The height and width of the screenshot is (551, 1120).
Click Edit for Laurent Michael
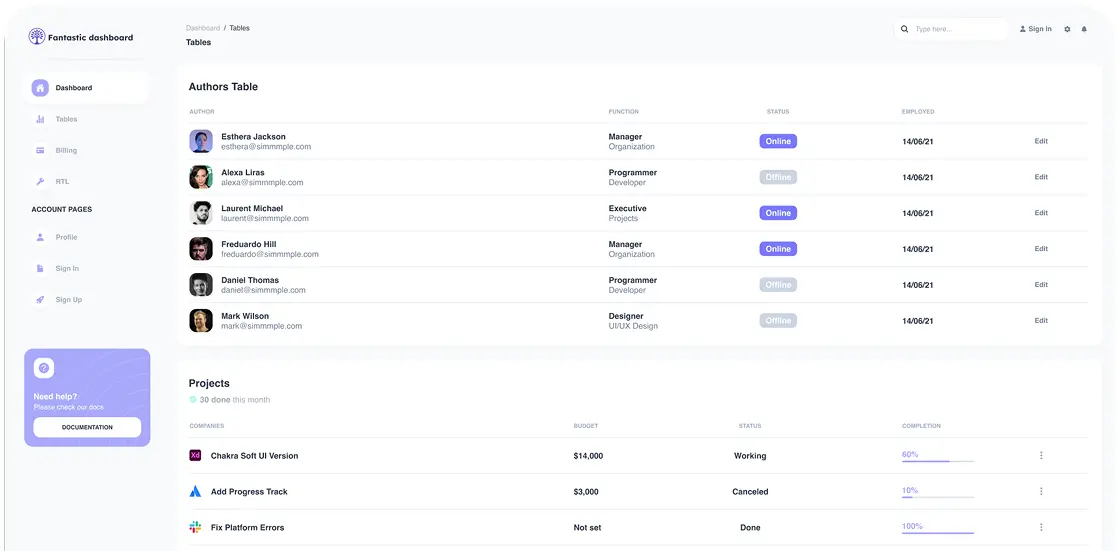coord(1041,213)
